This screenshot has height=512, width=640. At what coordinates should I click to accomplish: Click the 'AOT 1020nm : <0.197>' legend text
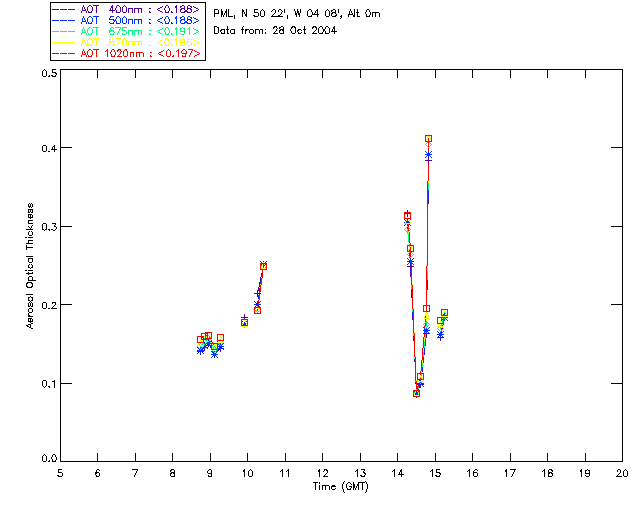click(x=140, y=53)
